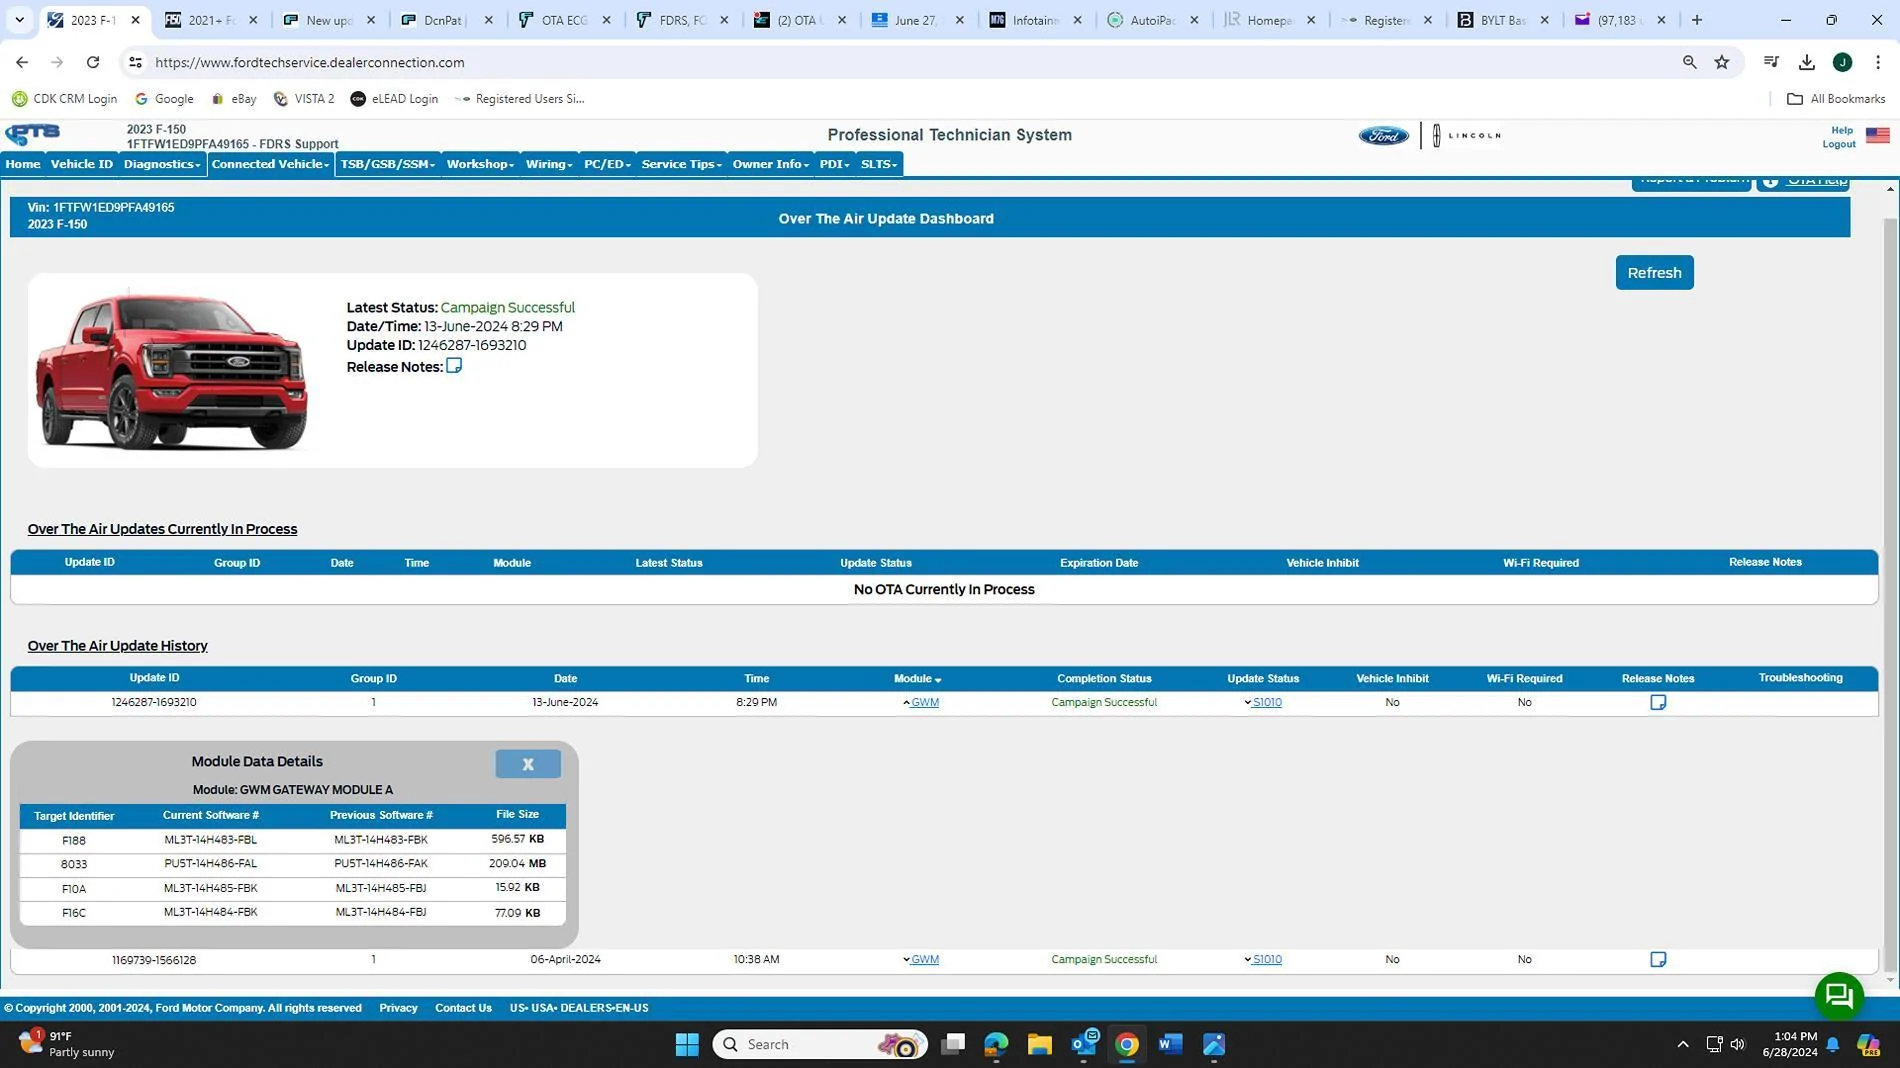Click the page vertical scrollbar

click(1890, 580)
